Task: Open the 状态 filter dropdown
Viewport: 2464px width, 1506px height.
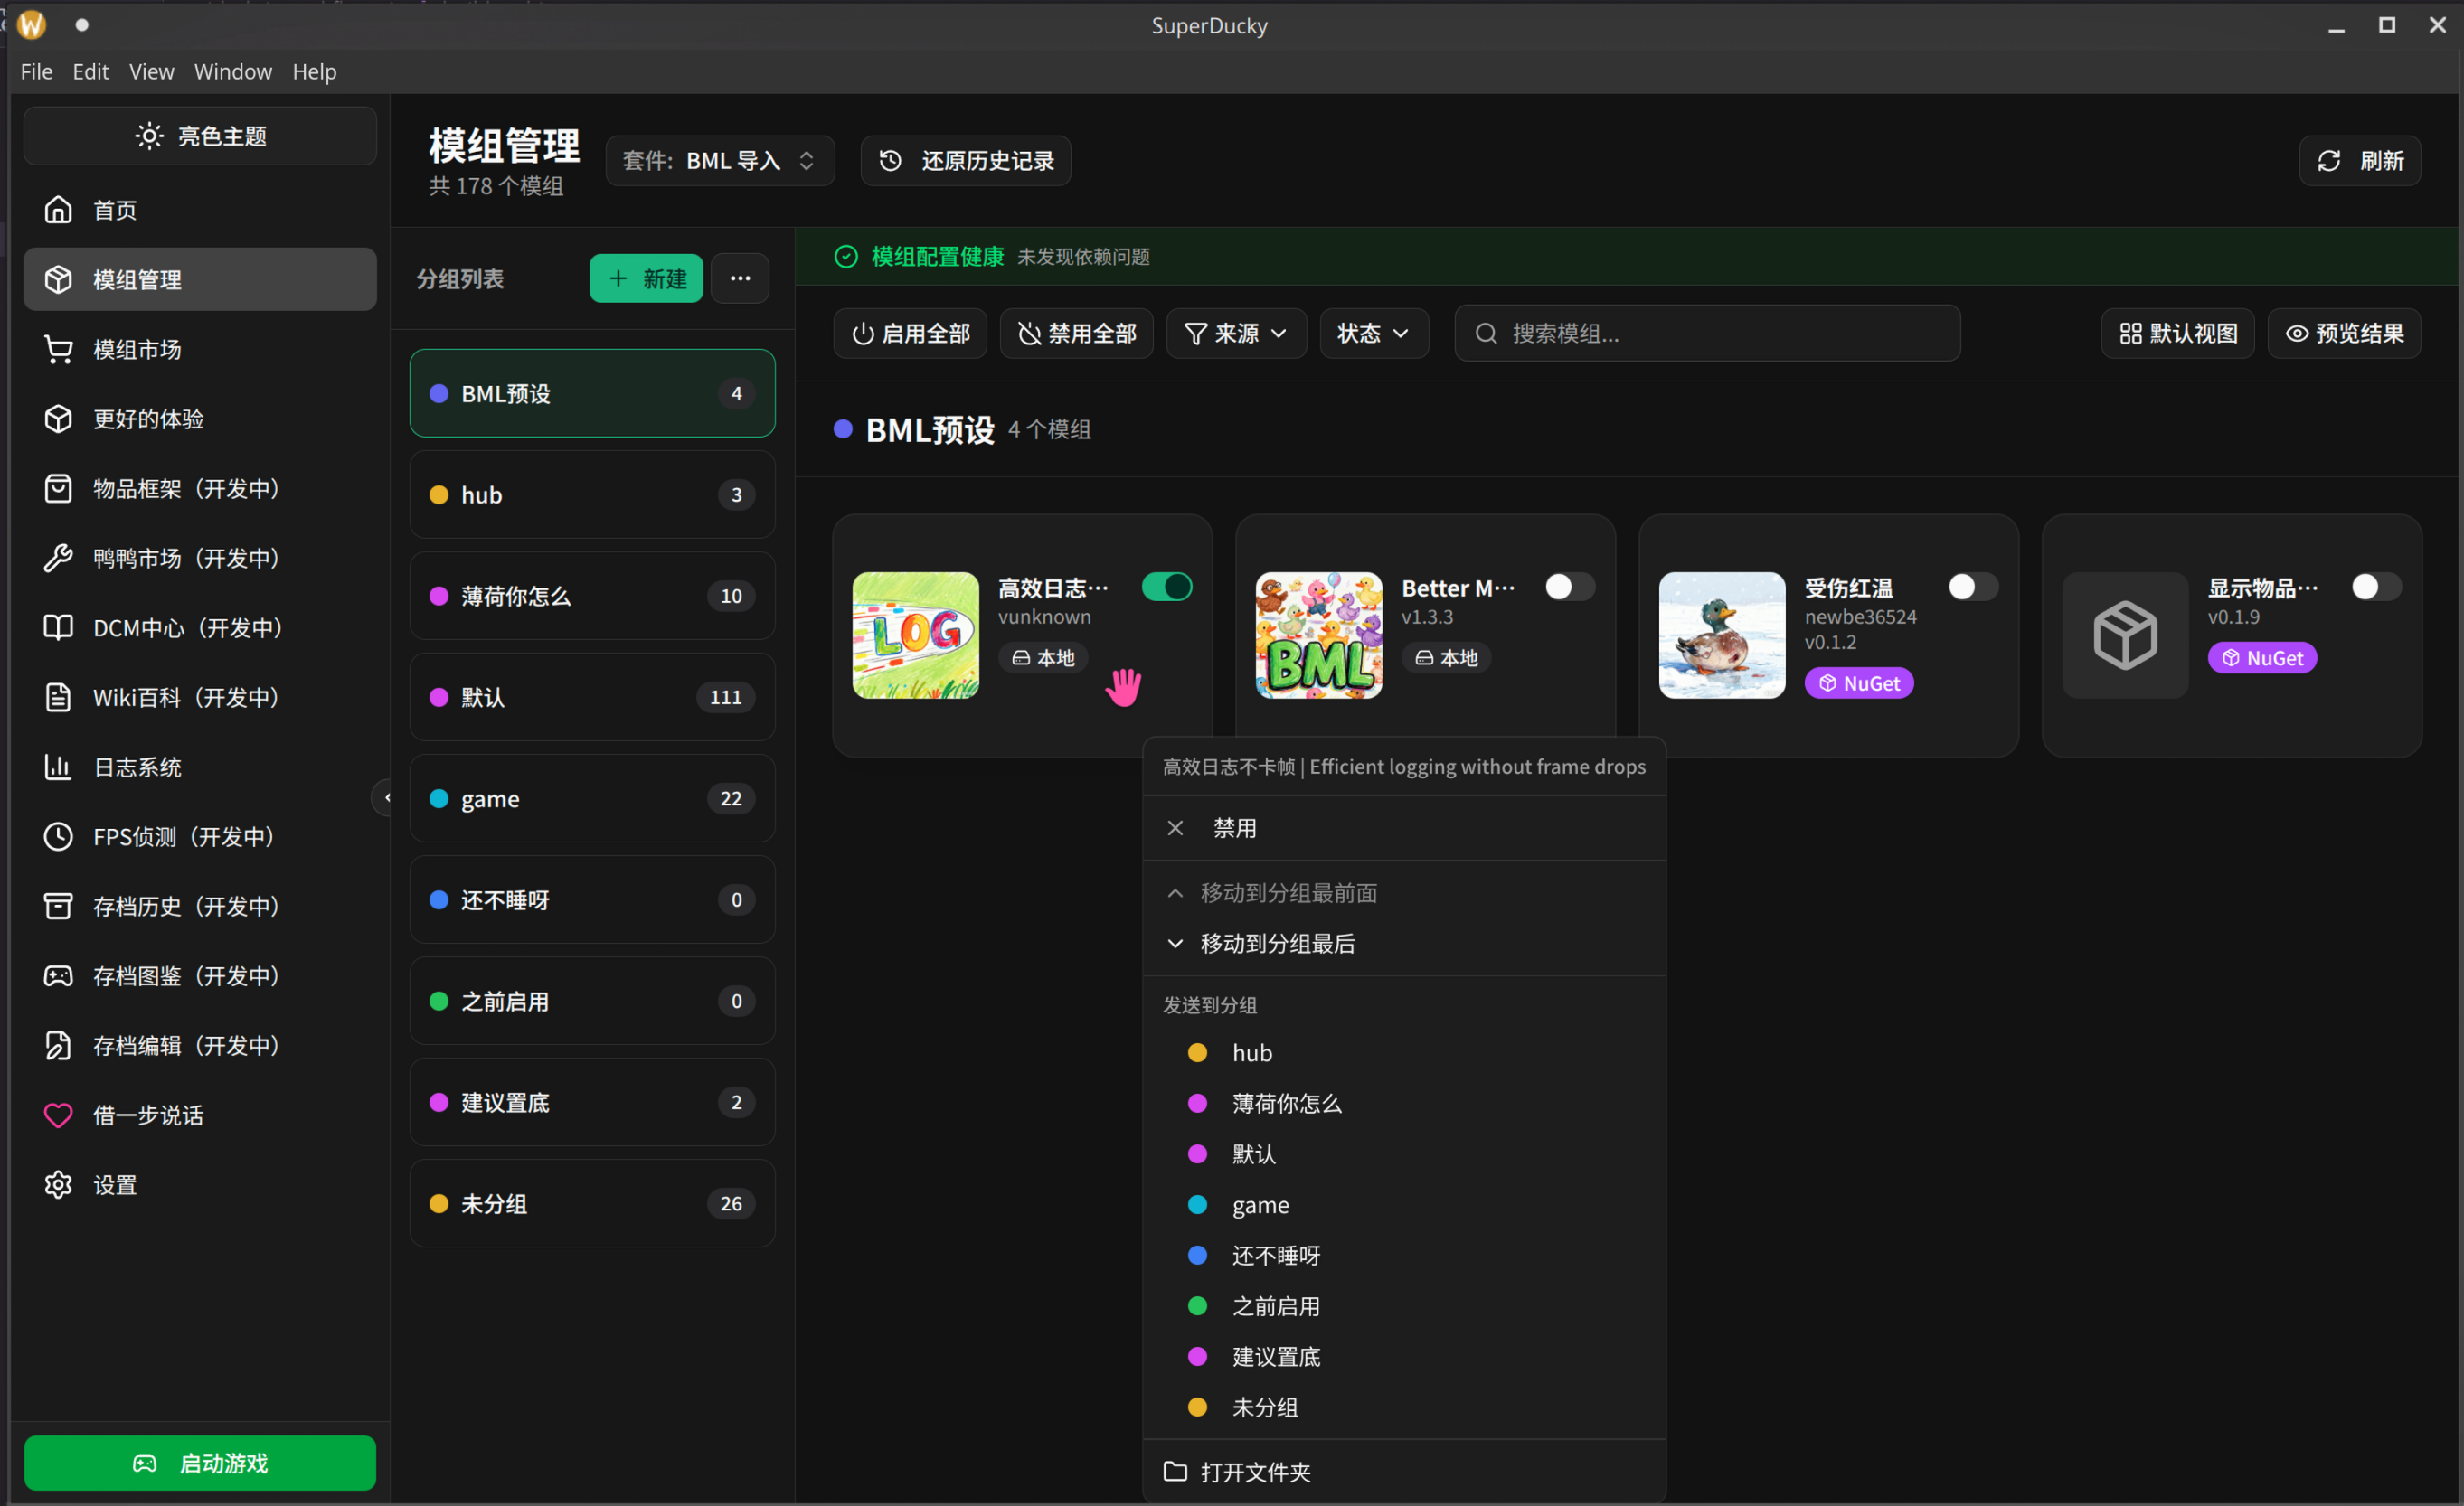Action: click(1373, 333)
